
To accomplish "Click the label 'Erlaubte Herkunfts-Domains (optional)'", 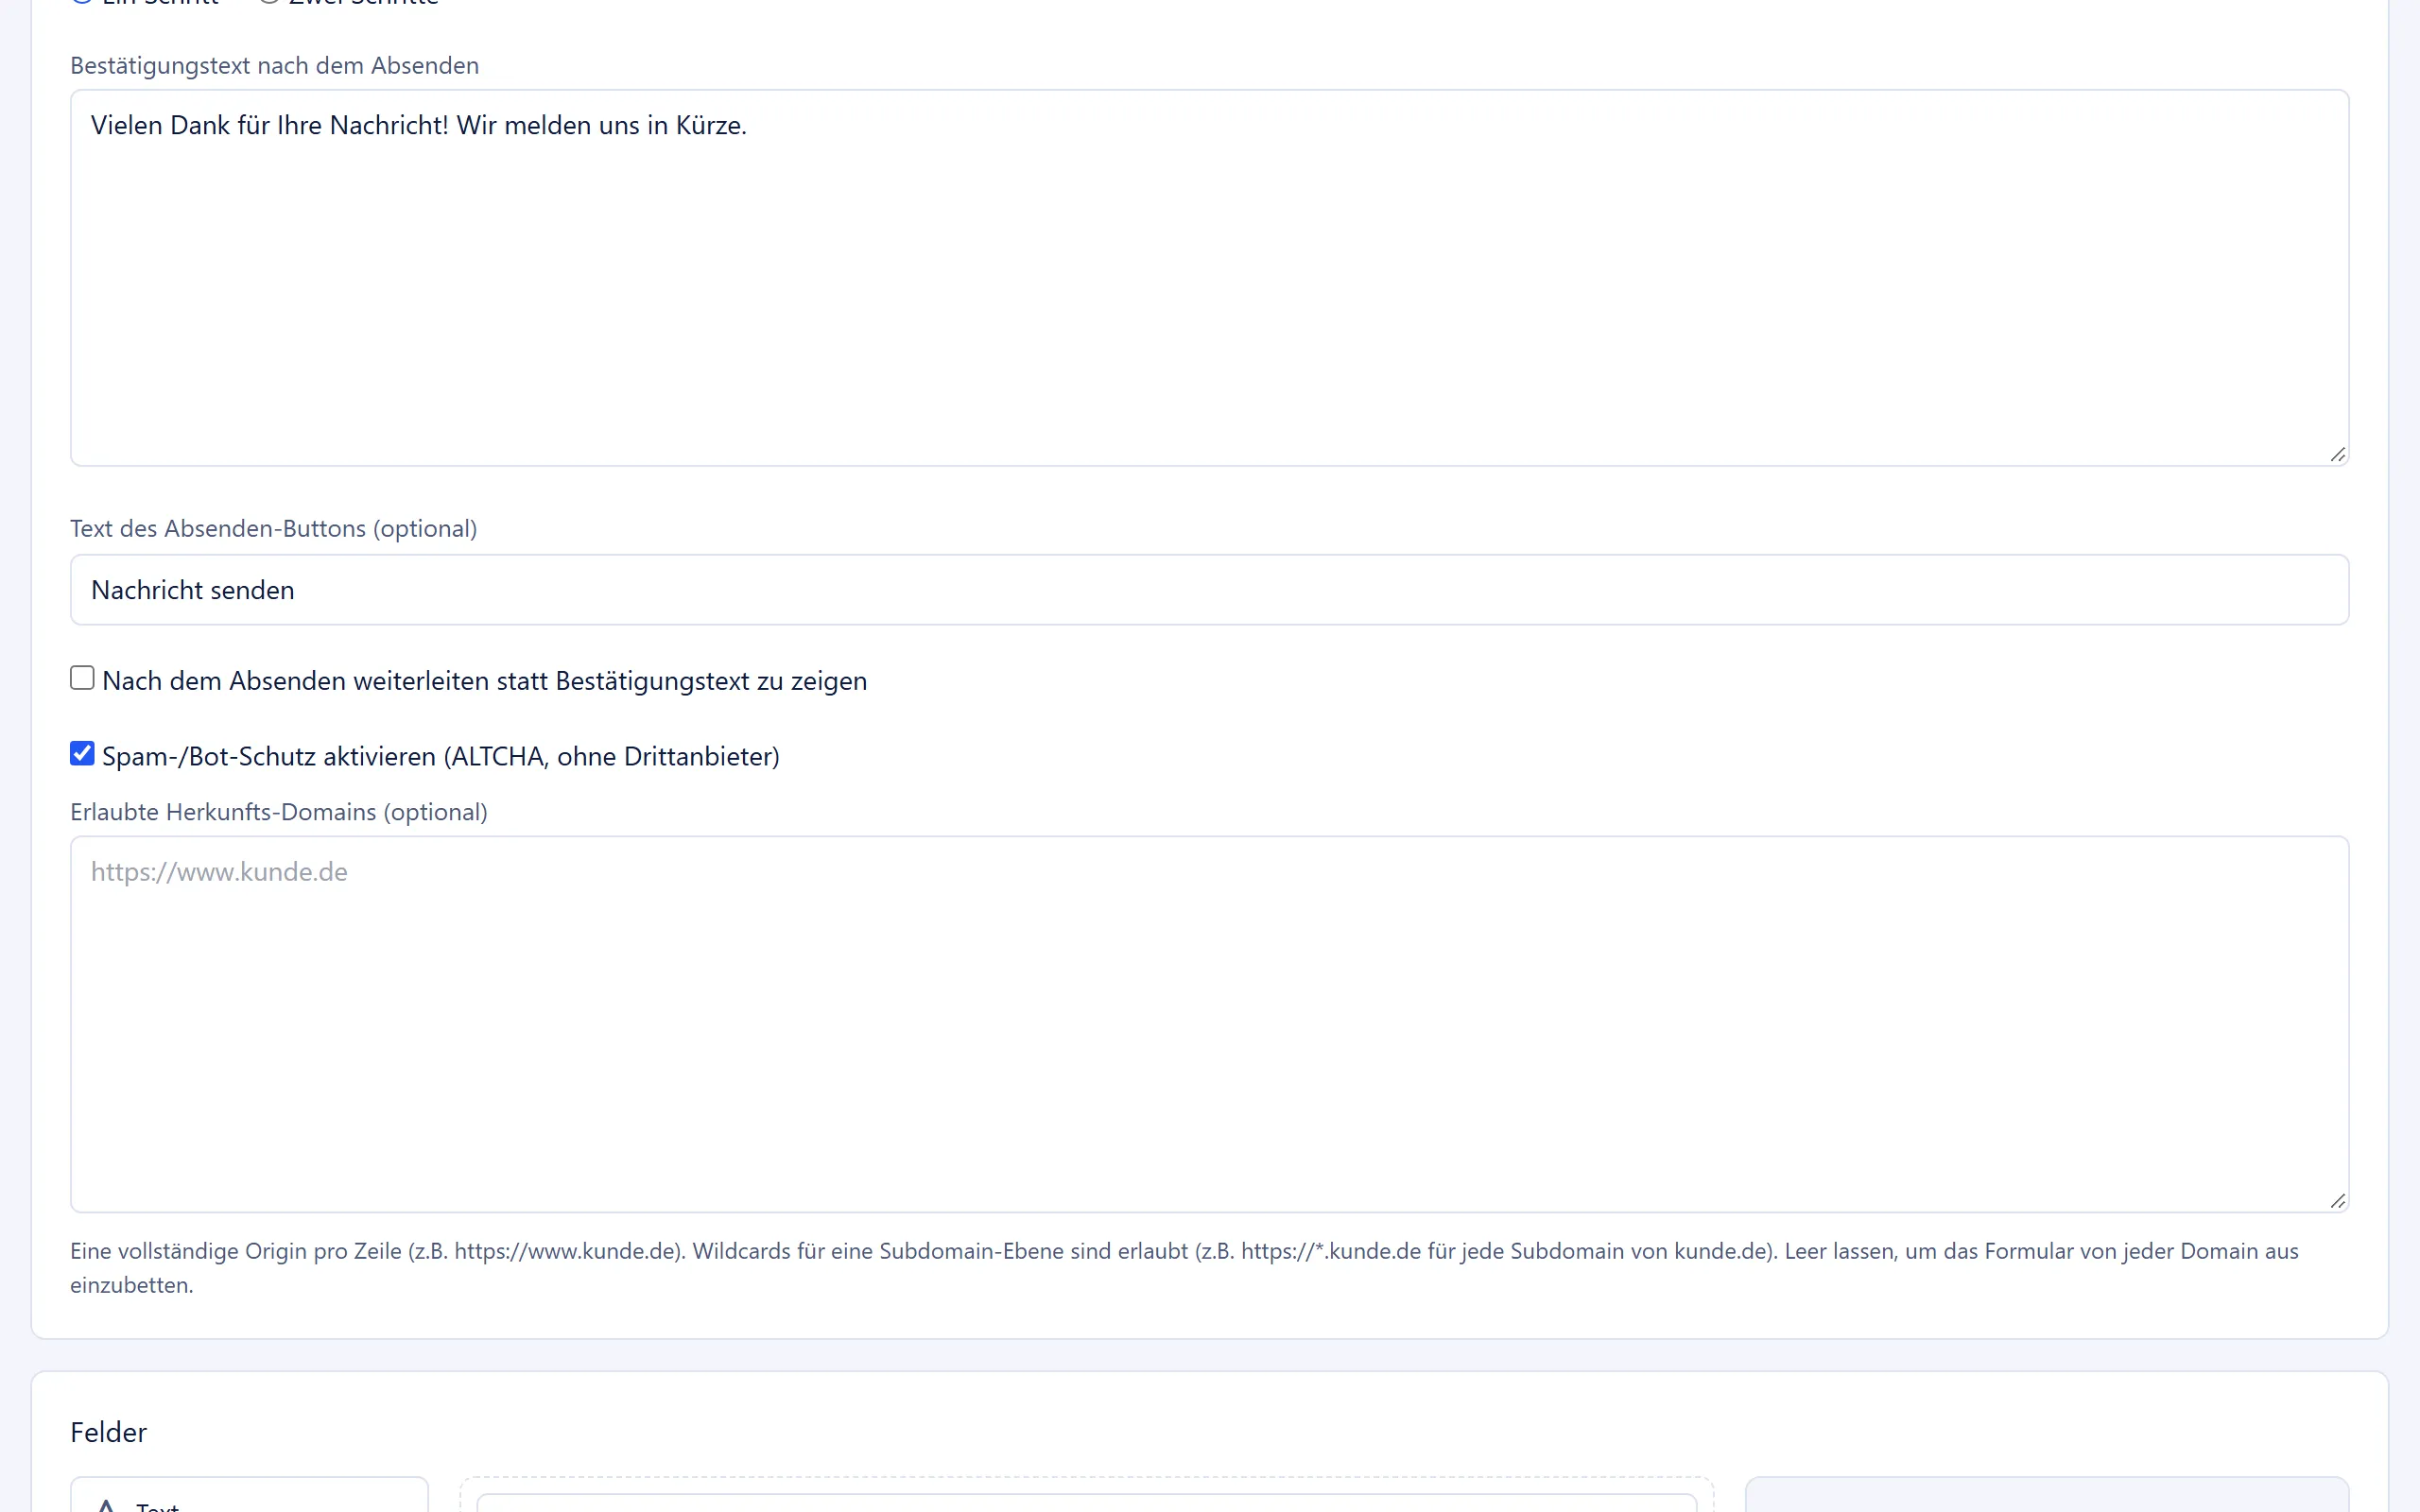I will [x=279, y=812].
